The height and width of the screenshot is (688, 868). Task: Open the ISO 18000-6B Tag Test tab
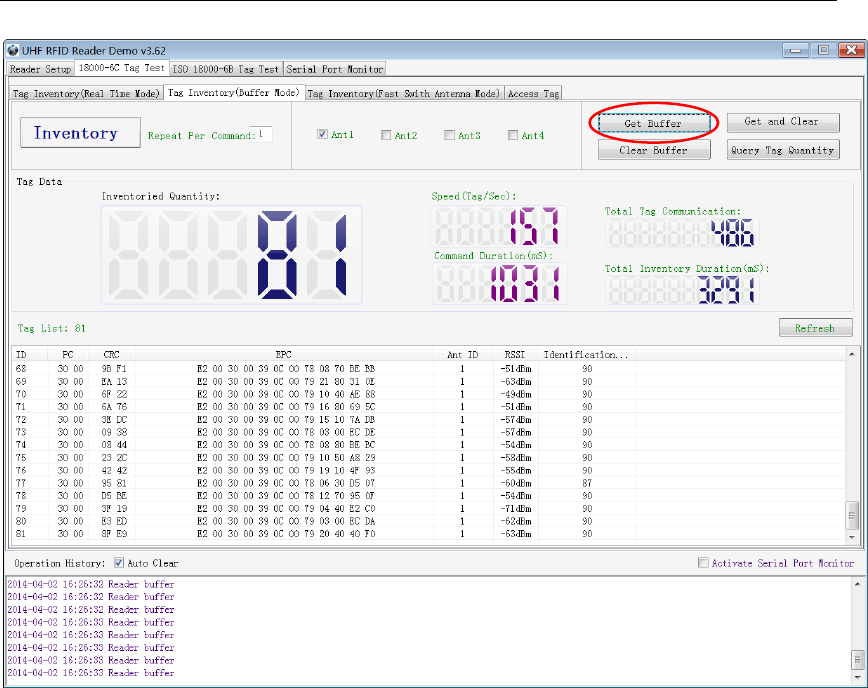click(226, 69)
